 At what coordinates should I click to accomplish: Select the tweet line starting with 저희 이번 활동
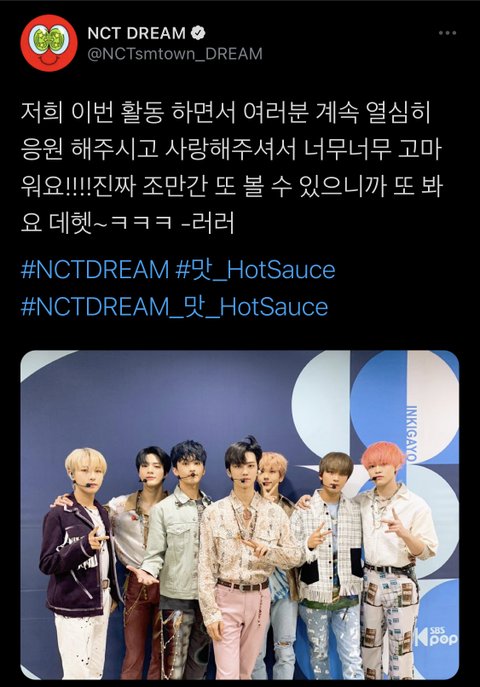(x=226, y=113)
